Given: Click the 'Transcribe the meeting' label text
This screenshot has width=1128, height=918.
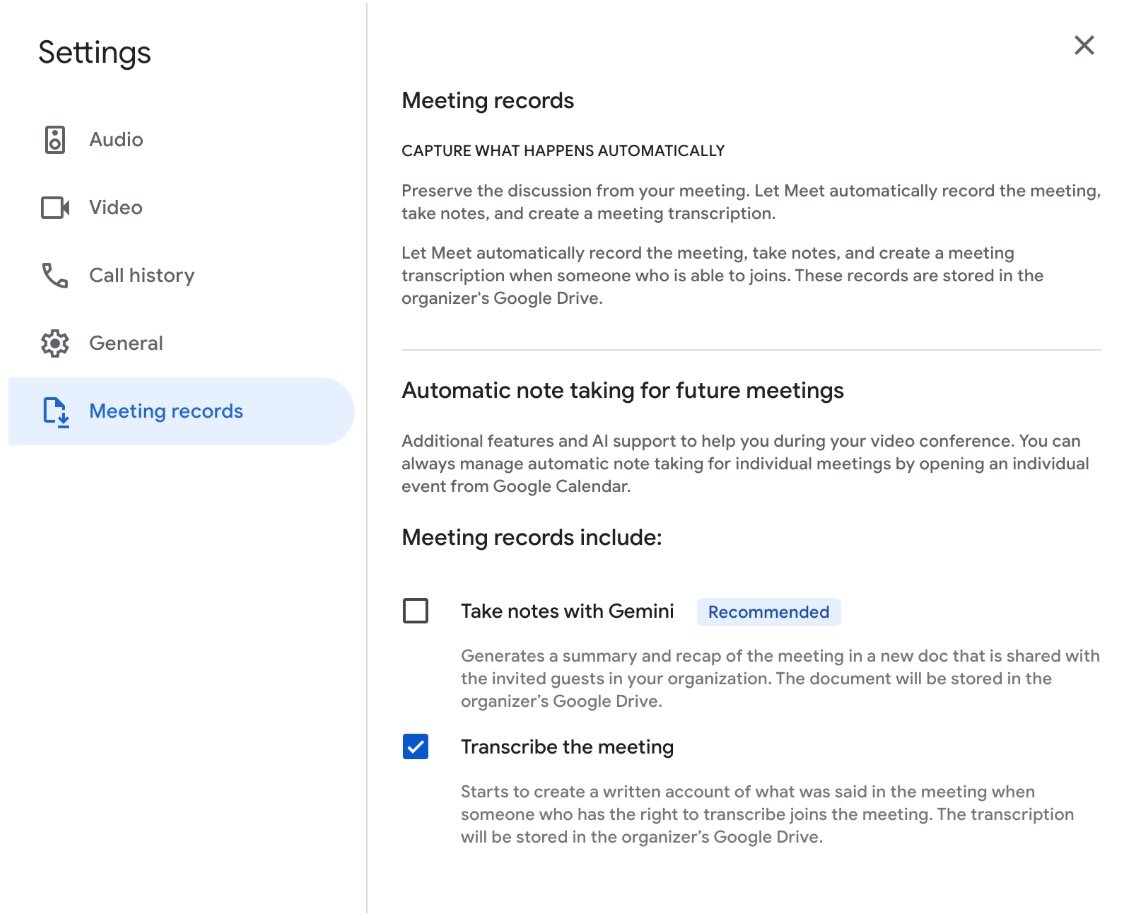Looking at the screenshot, I should pyautogui.click(x=567, y=747).
